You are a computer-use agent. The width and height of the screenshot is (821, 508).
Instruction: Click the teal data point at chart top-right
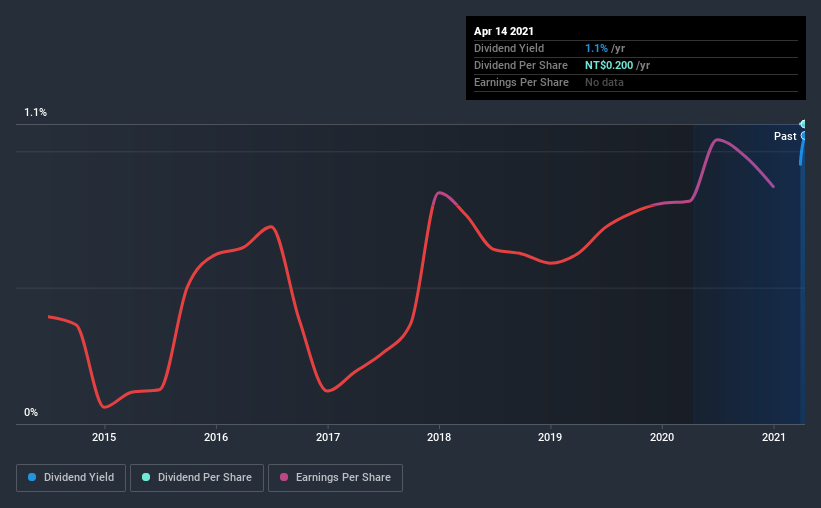point(803,124)
